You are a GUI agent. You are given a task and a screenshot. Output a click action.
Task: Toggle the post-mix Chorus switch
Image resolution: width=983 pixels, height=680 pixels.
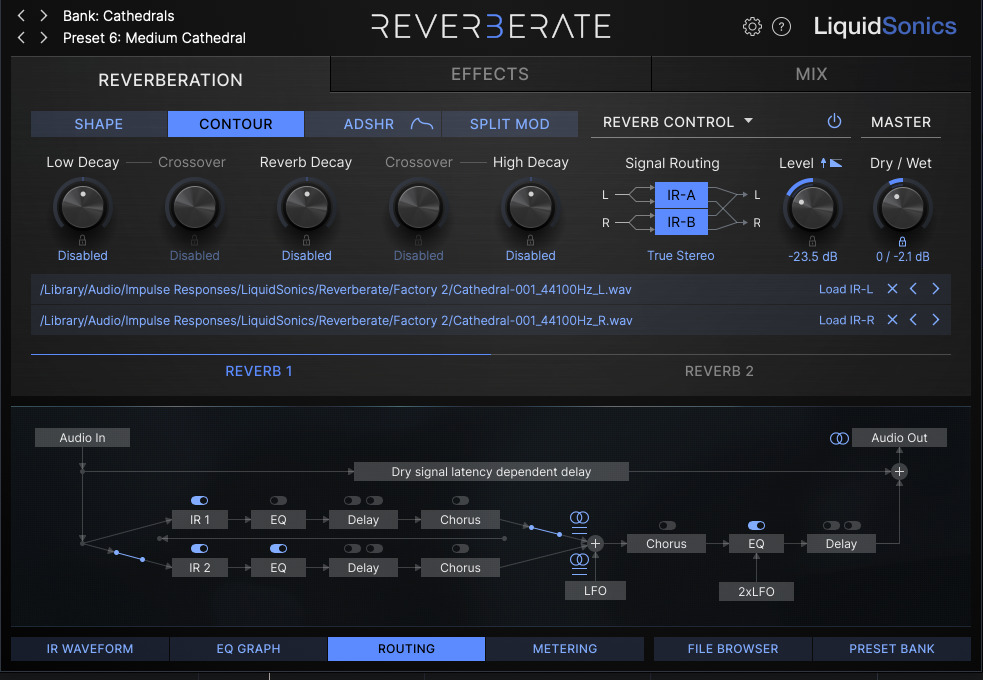(x=667, y=525)
